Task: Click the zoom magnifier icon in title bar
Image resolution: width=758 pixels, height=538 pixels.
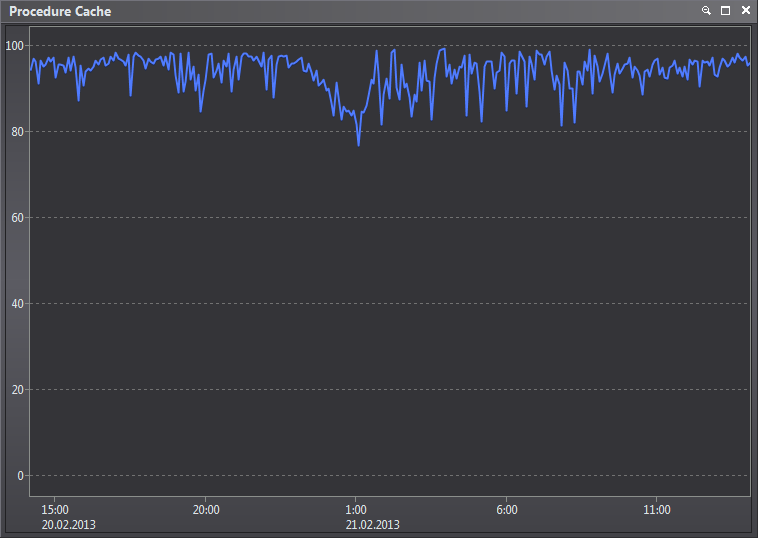Action: pyautogui.click(x=706, y=10)
